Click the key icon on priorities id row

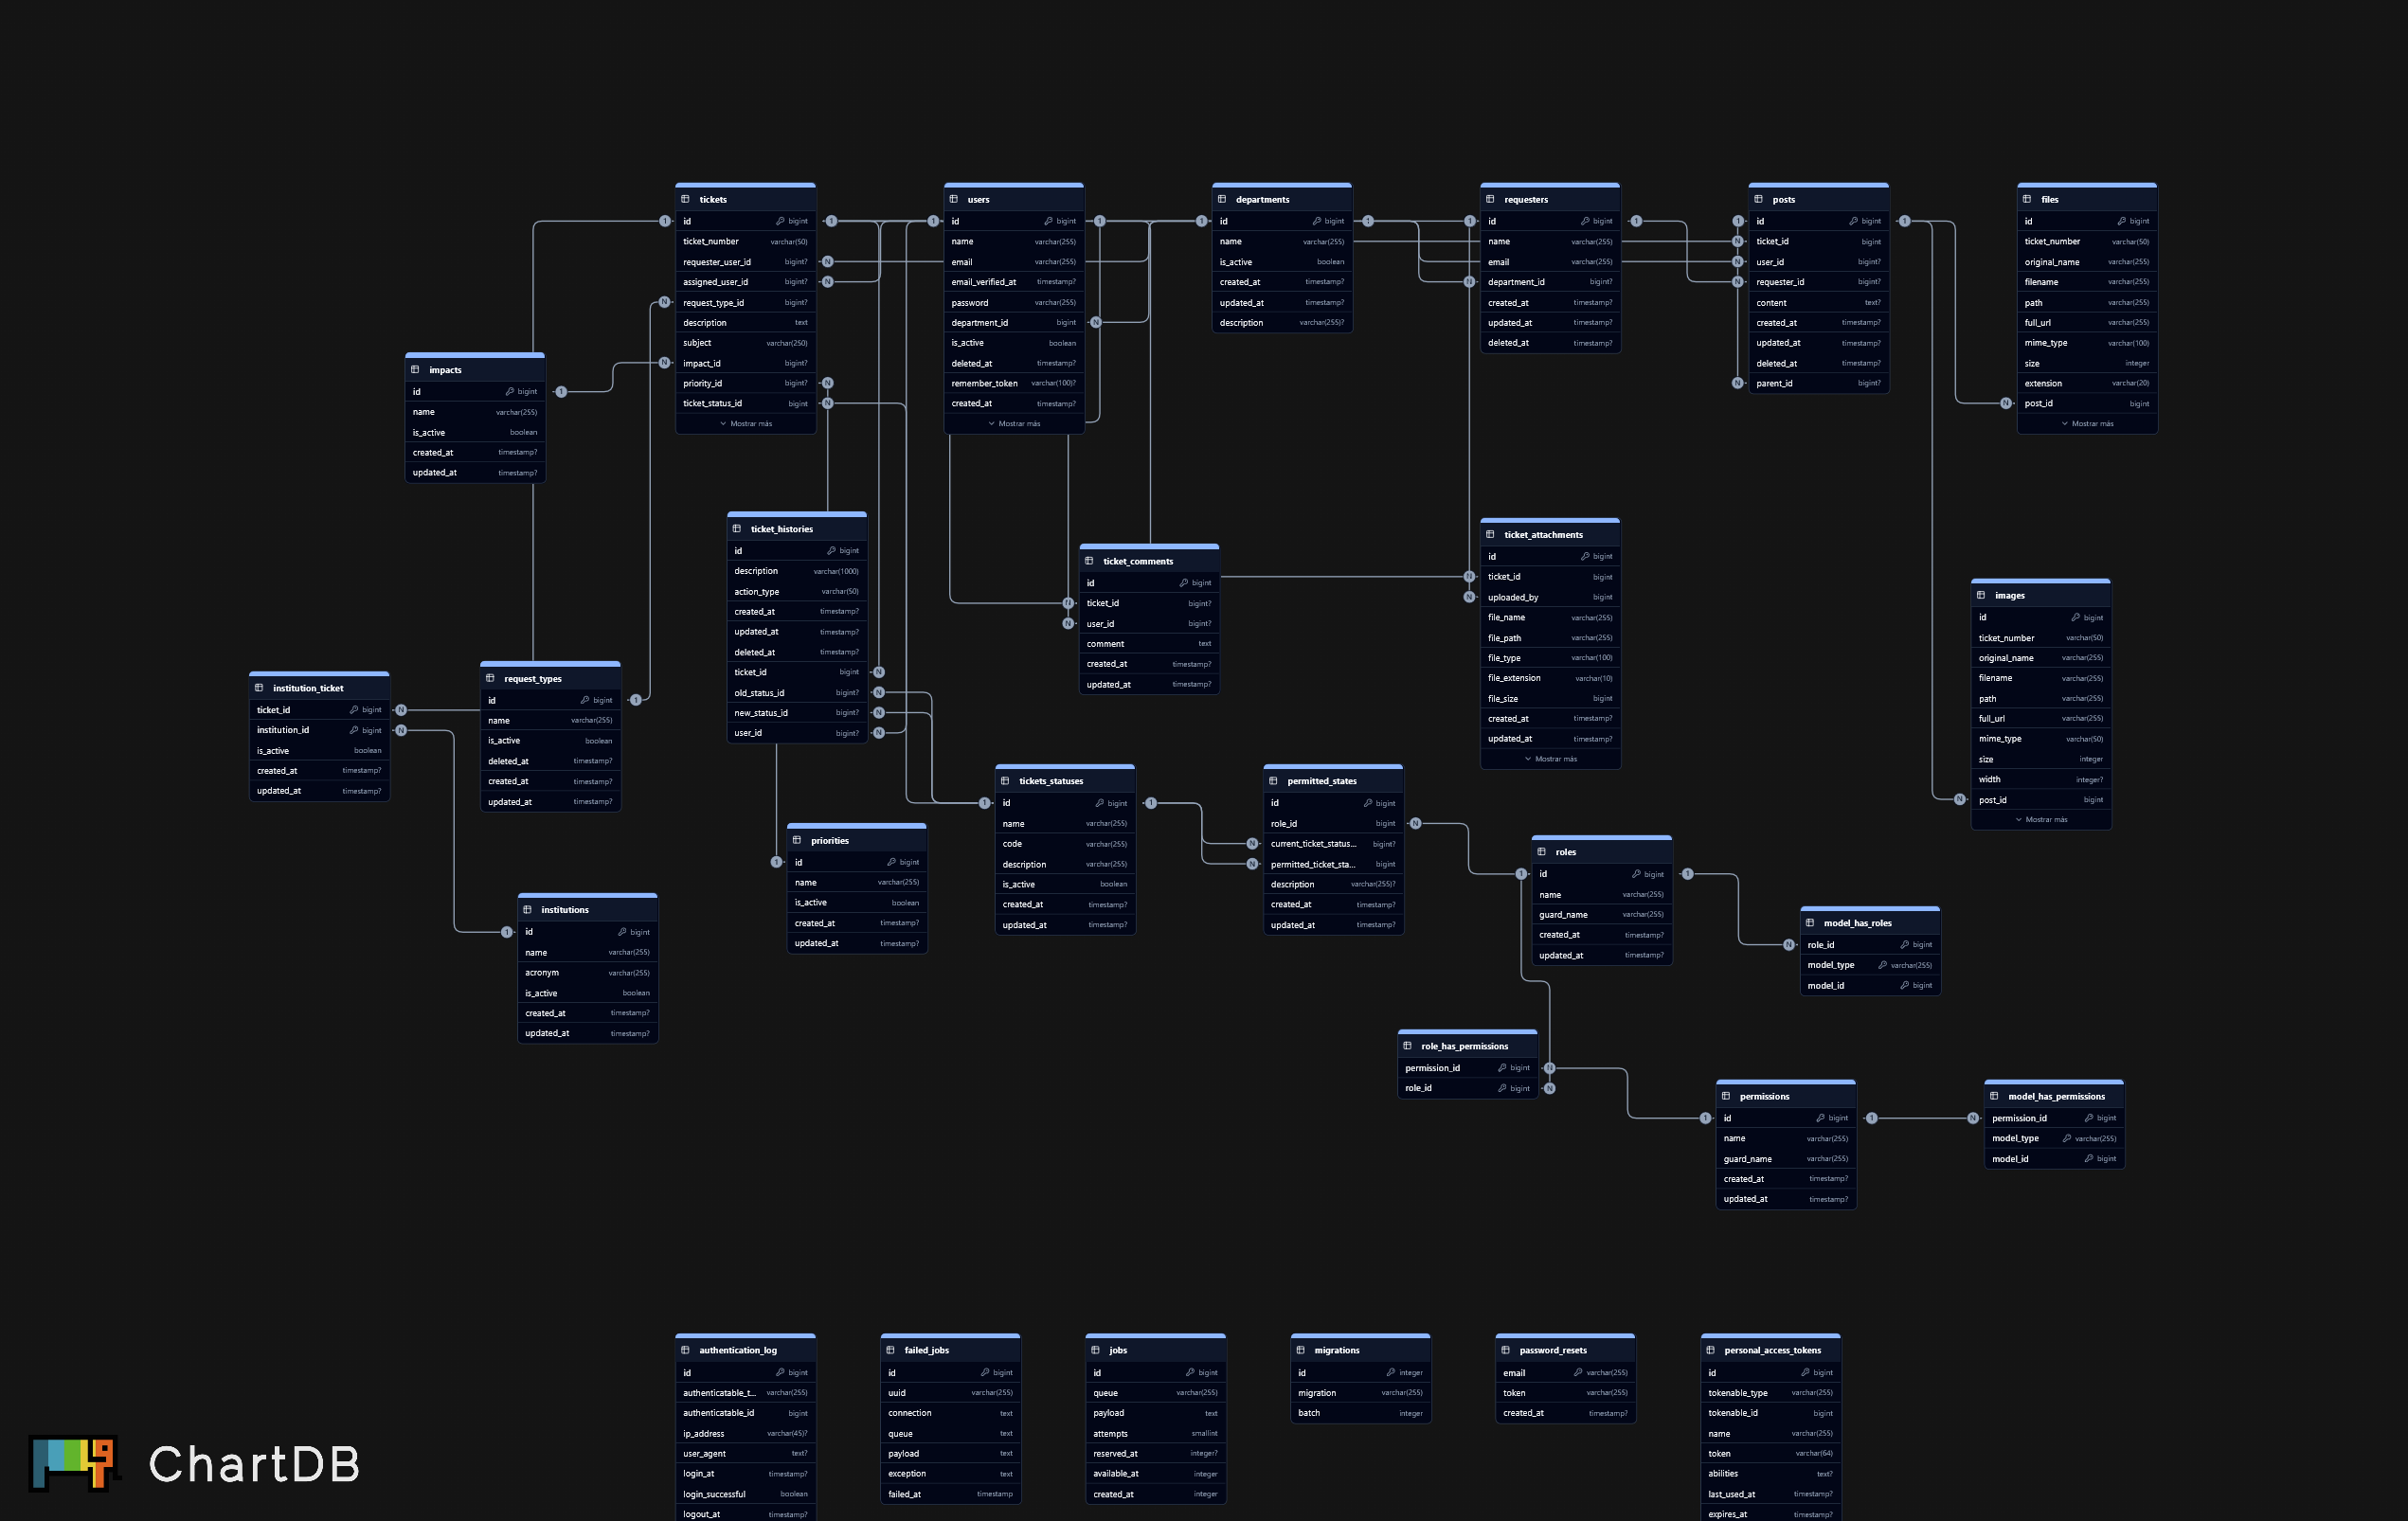pos(891,862)
